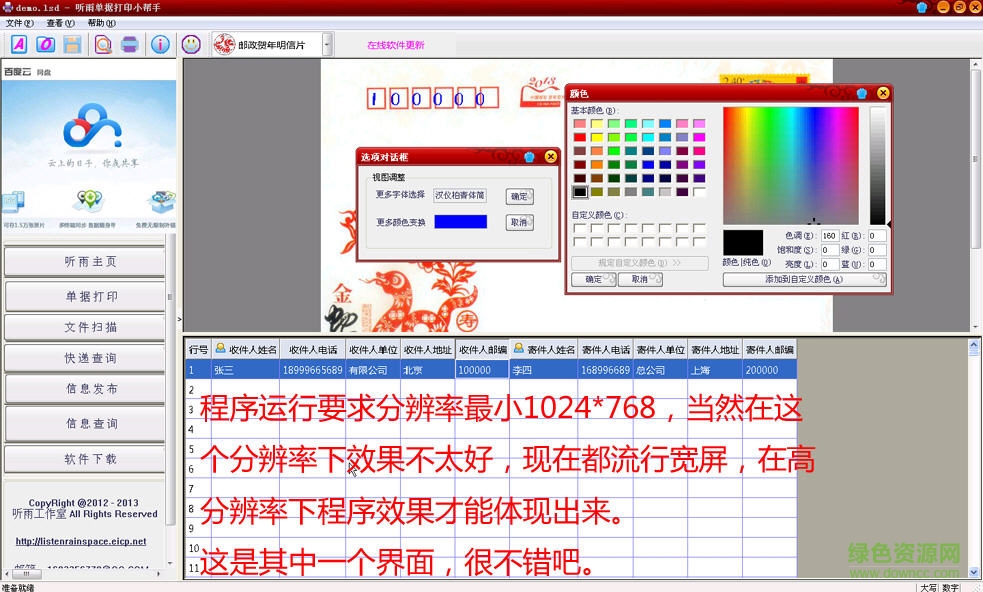Open print preview with the magnifier icon
The image size is (983, 592).
[102, 45]
